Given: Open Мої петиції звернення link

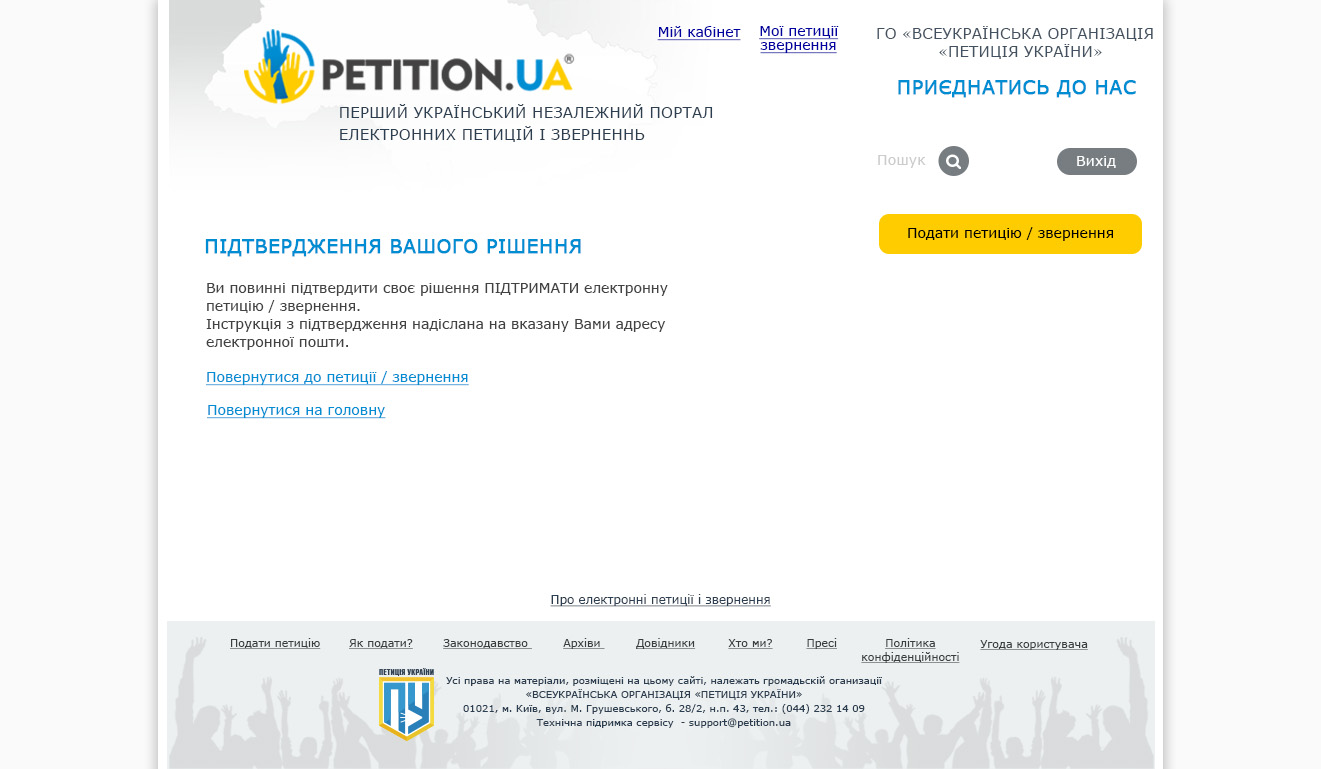Looking at the screenshot, I should pos(798,38).
